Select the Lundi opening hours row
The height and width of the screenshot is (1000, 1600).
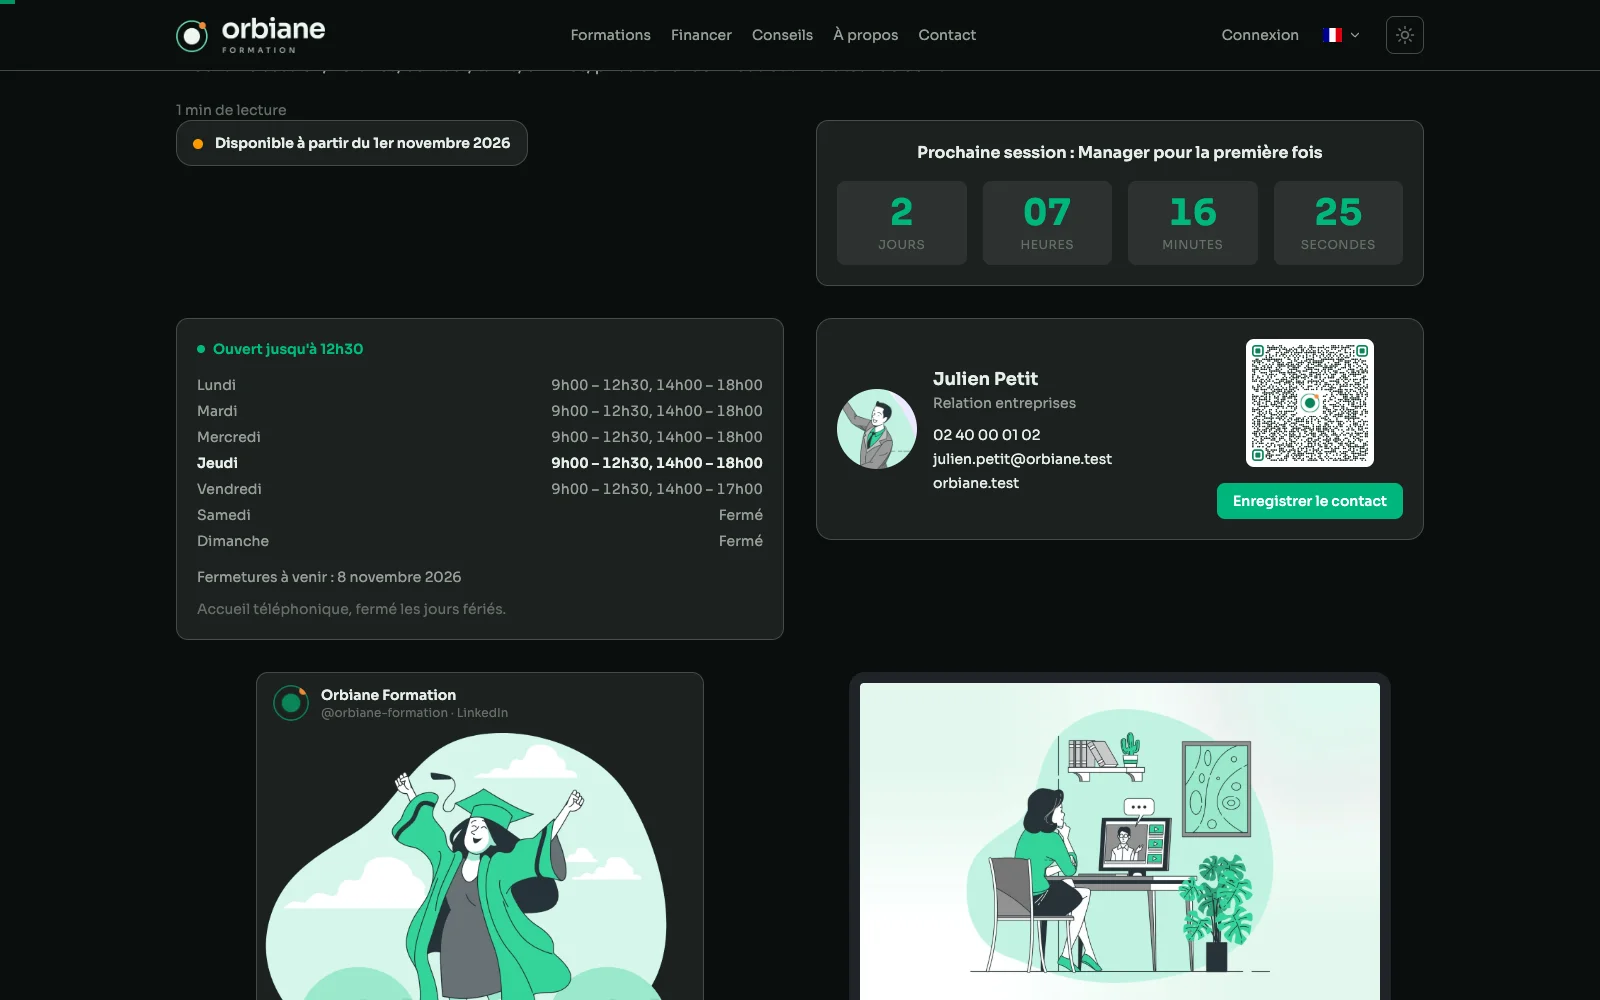tap(480, 385)
